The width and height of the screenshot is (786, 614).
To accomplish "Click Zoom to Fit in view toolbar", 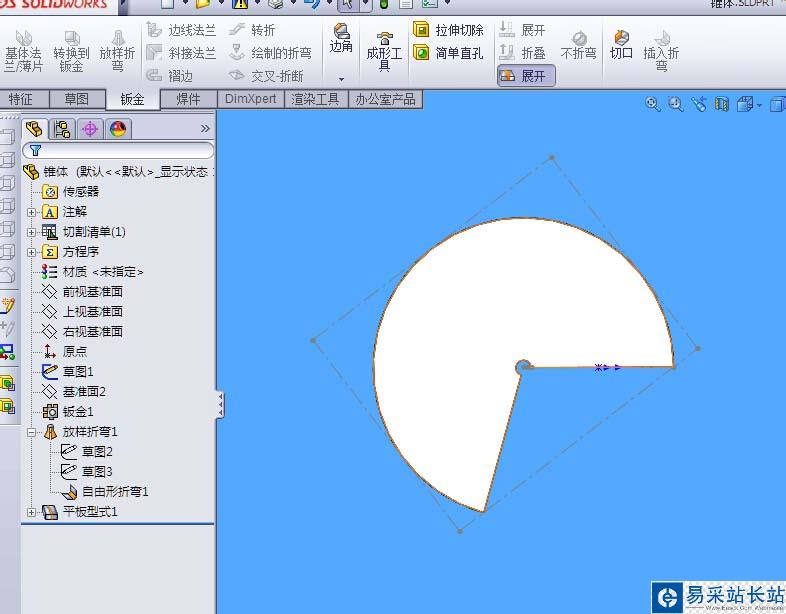I will [x=652, y=104].
